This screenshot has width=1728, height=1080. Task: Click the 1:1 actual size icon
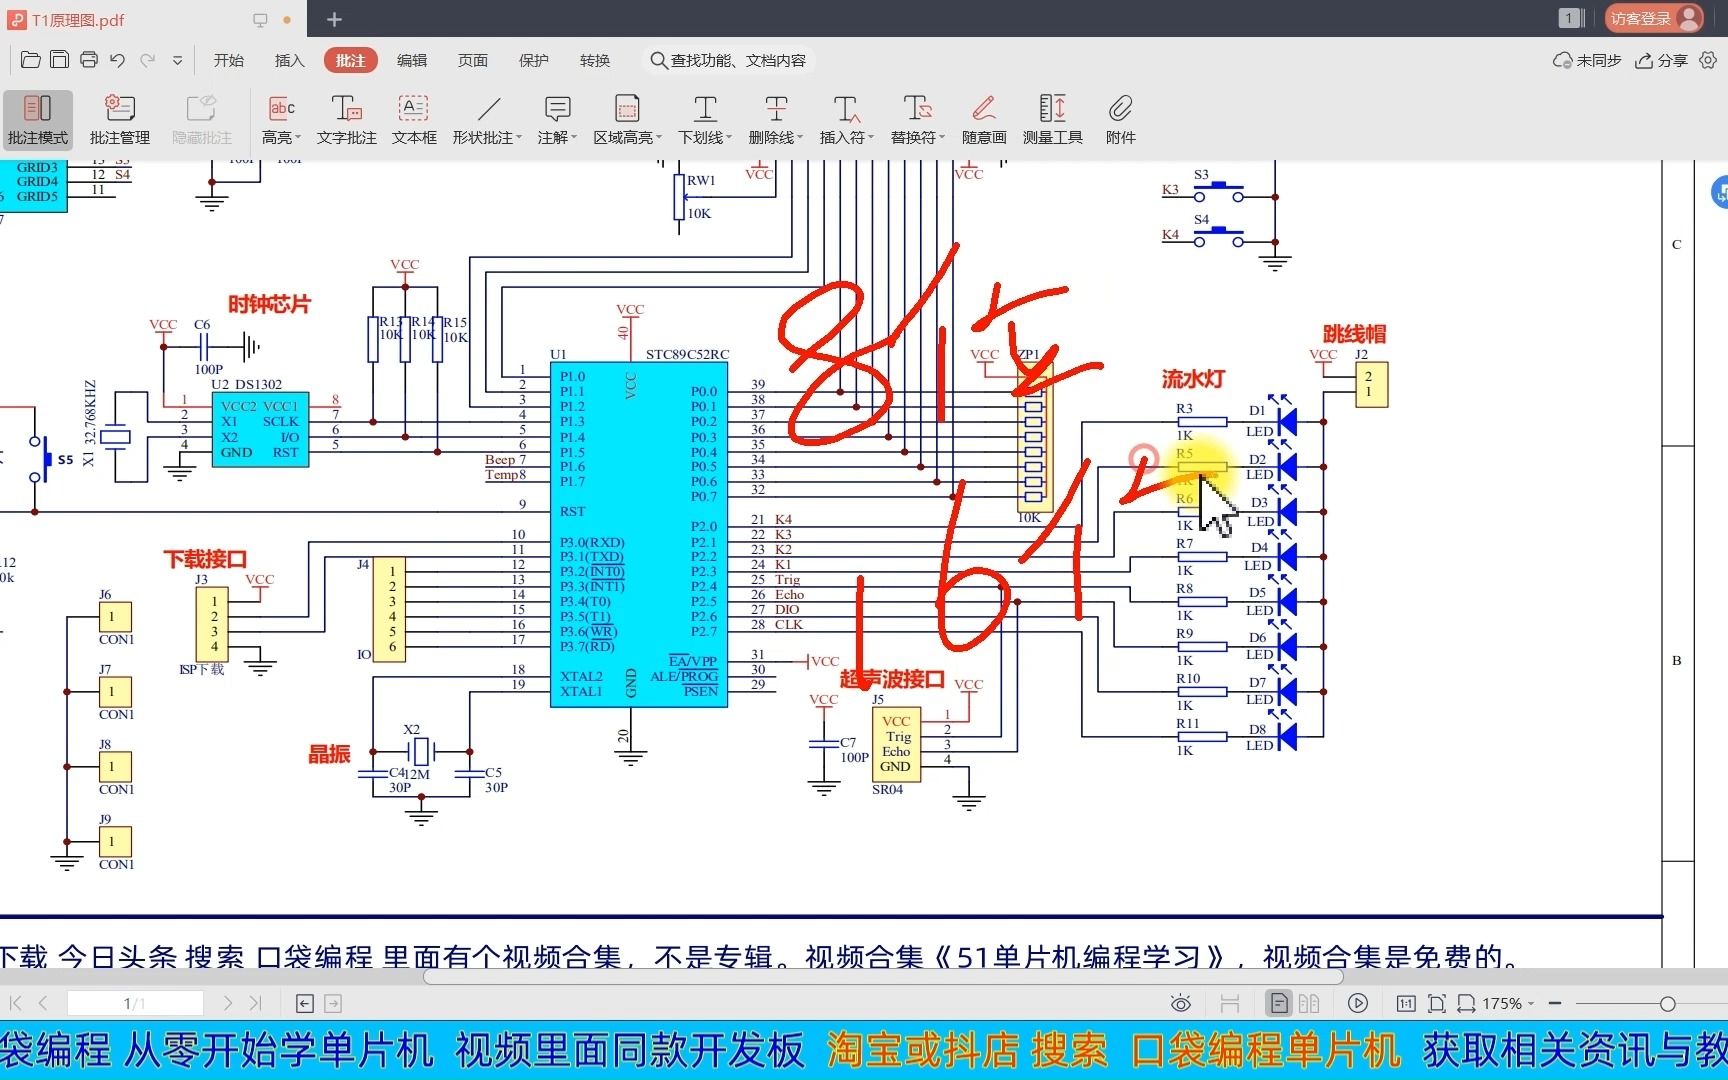1406,1003
